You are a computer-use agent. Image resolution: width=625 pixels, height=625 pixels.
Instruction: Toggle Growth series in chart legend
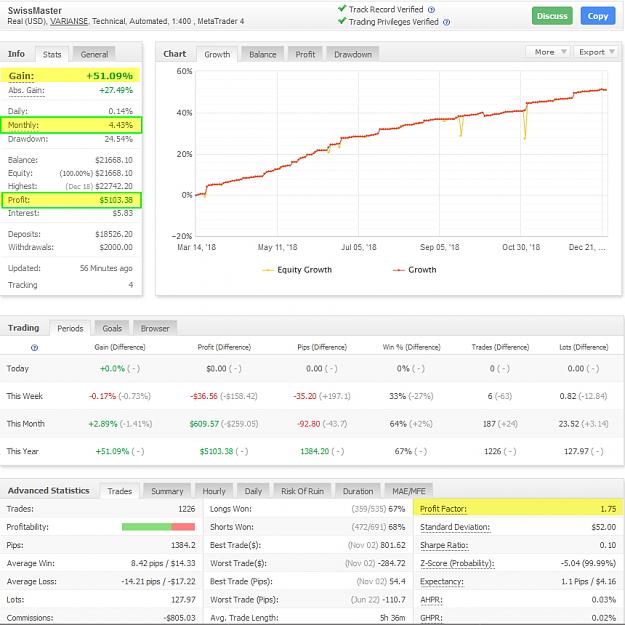click(415, 270)
